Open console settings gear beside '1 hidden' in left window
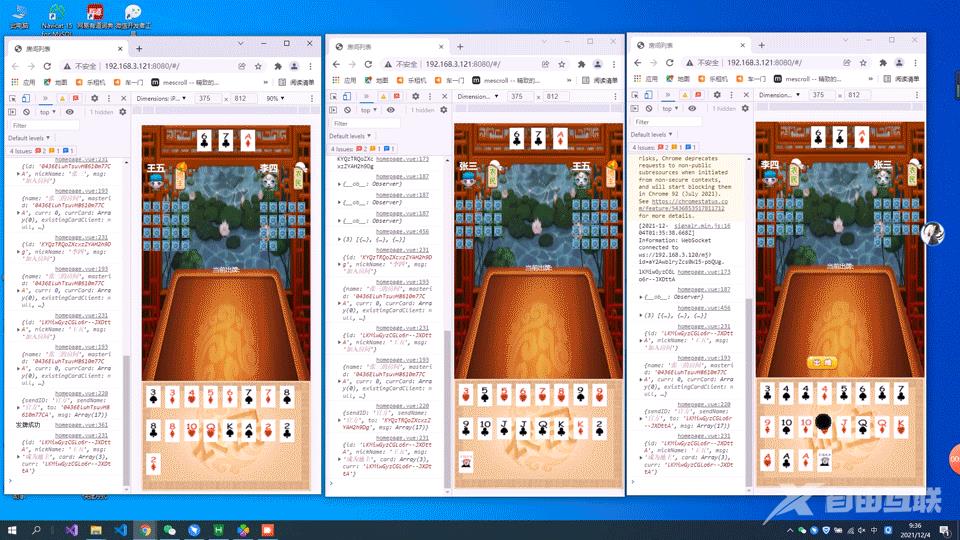Screen dimensions: 960x540 pos(122,112)
